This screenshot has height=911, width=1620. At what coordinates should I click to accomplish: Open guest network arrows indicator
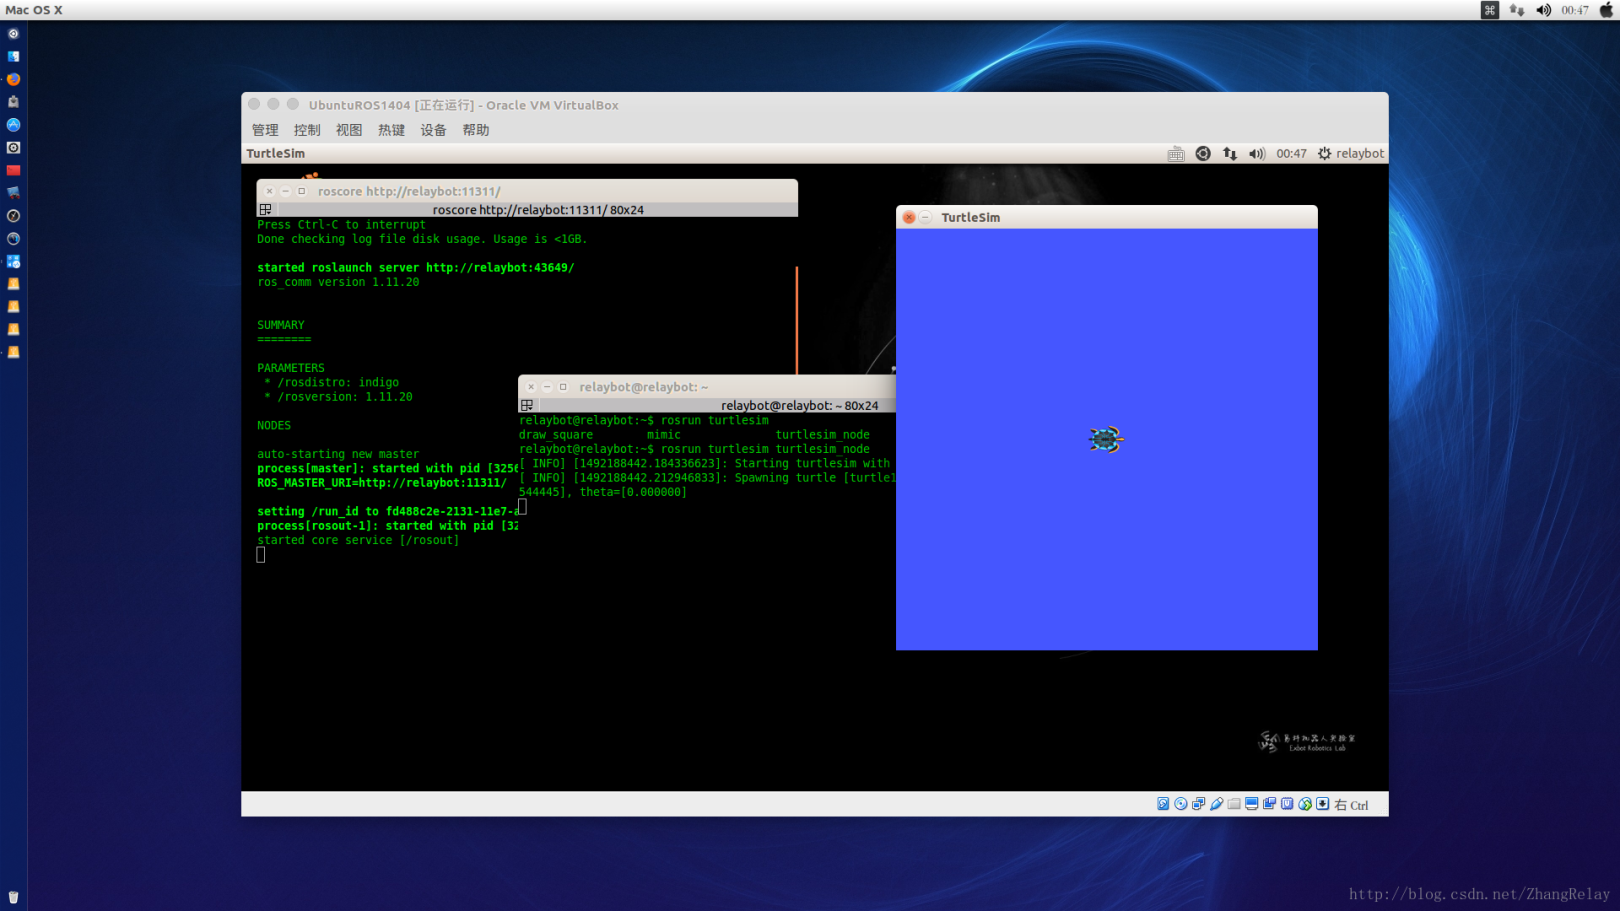click(x=1230, y=154)
